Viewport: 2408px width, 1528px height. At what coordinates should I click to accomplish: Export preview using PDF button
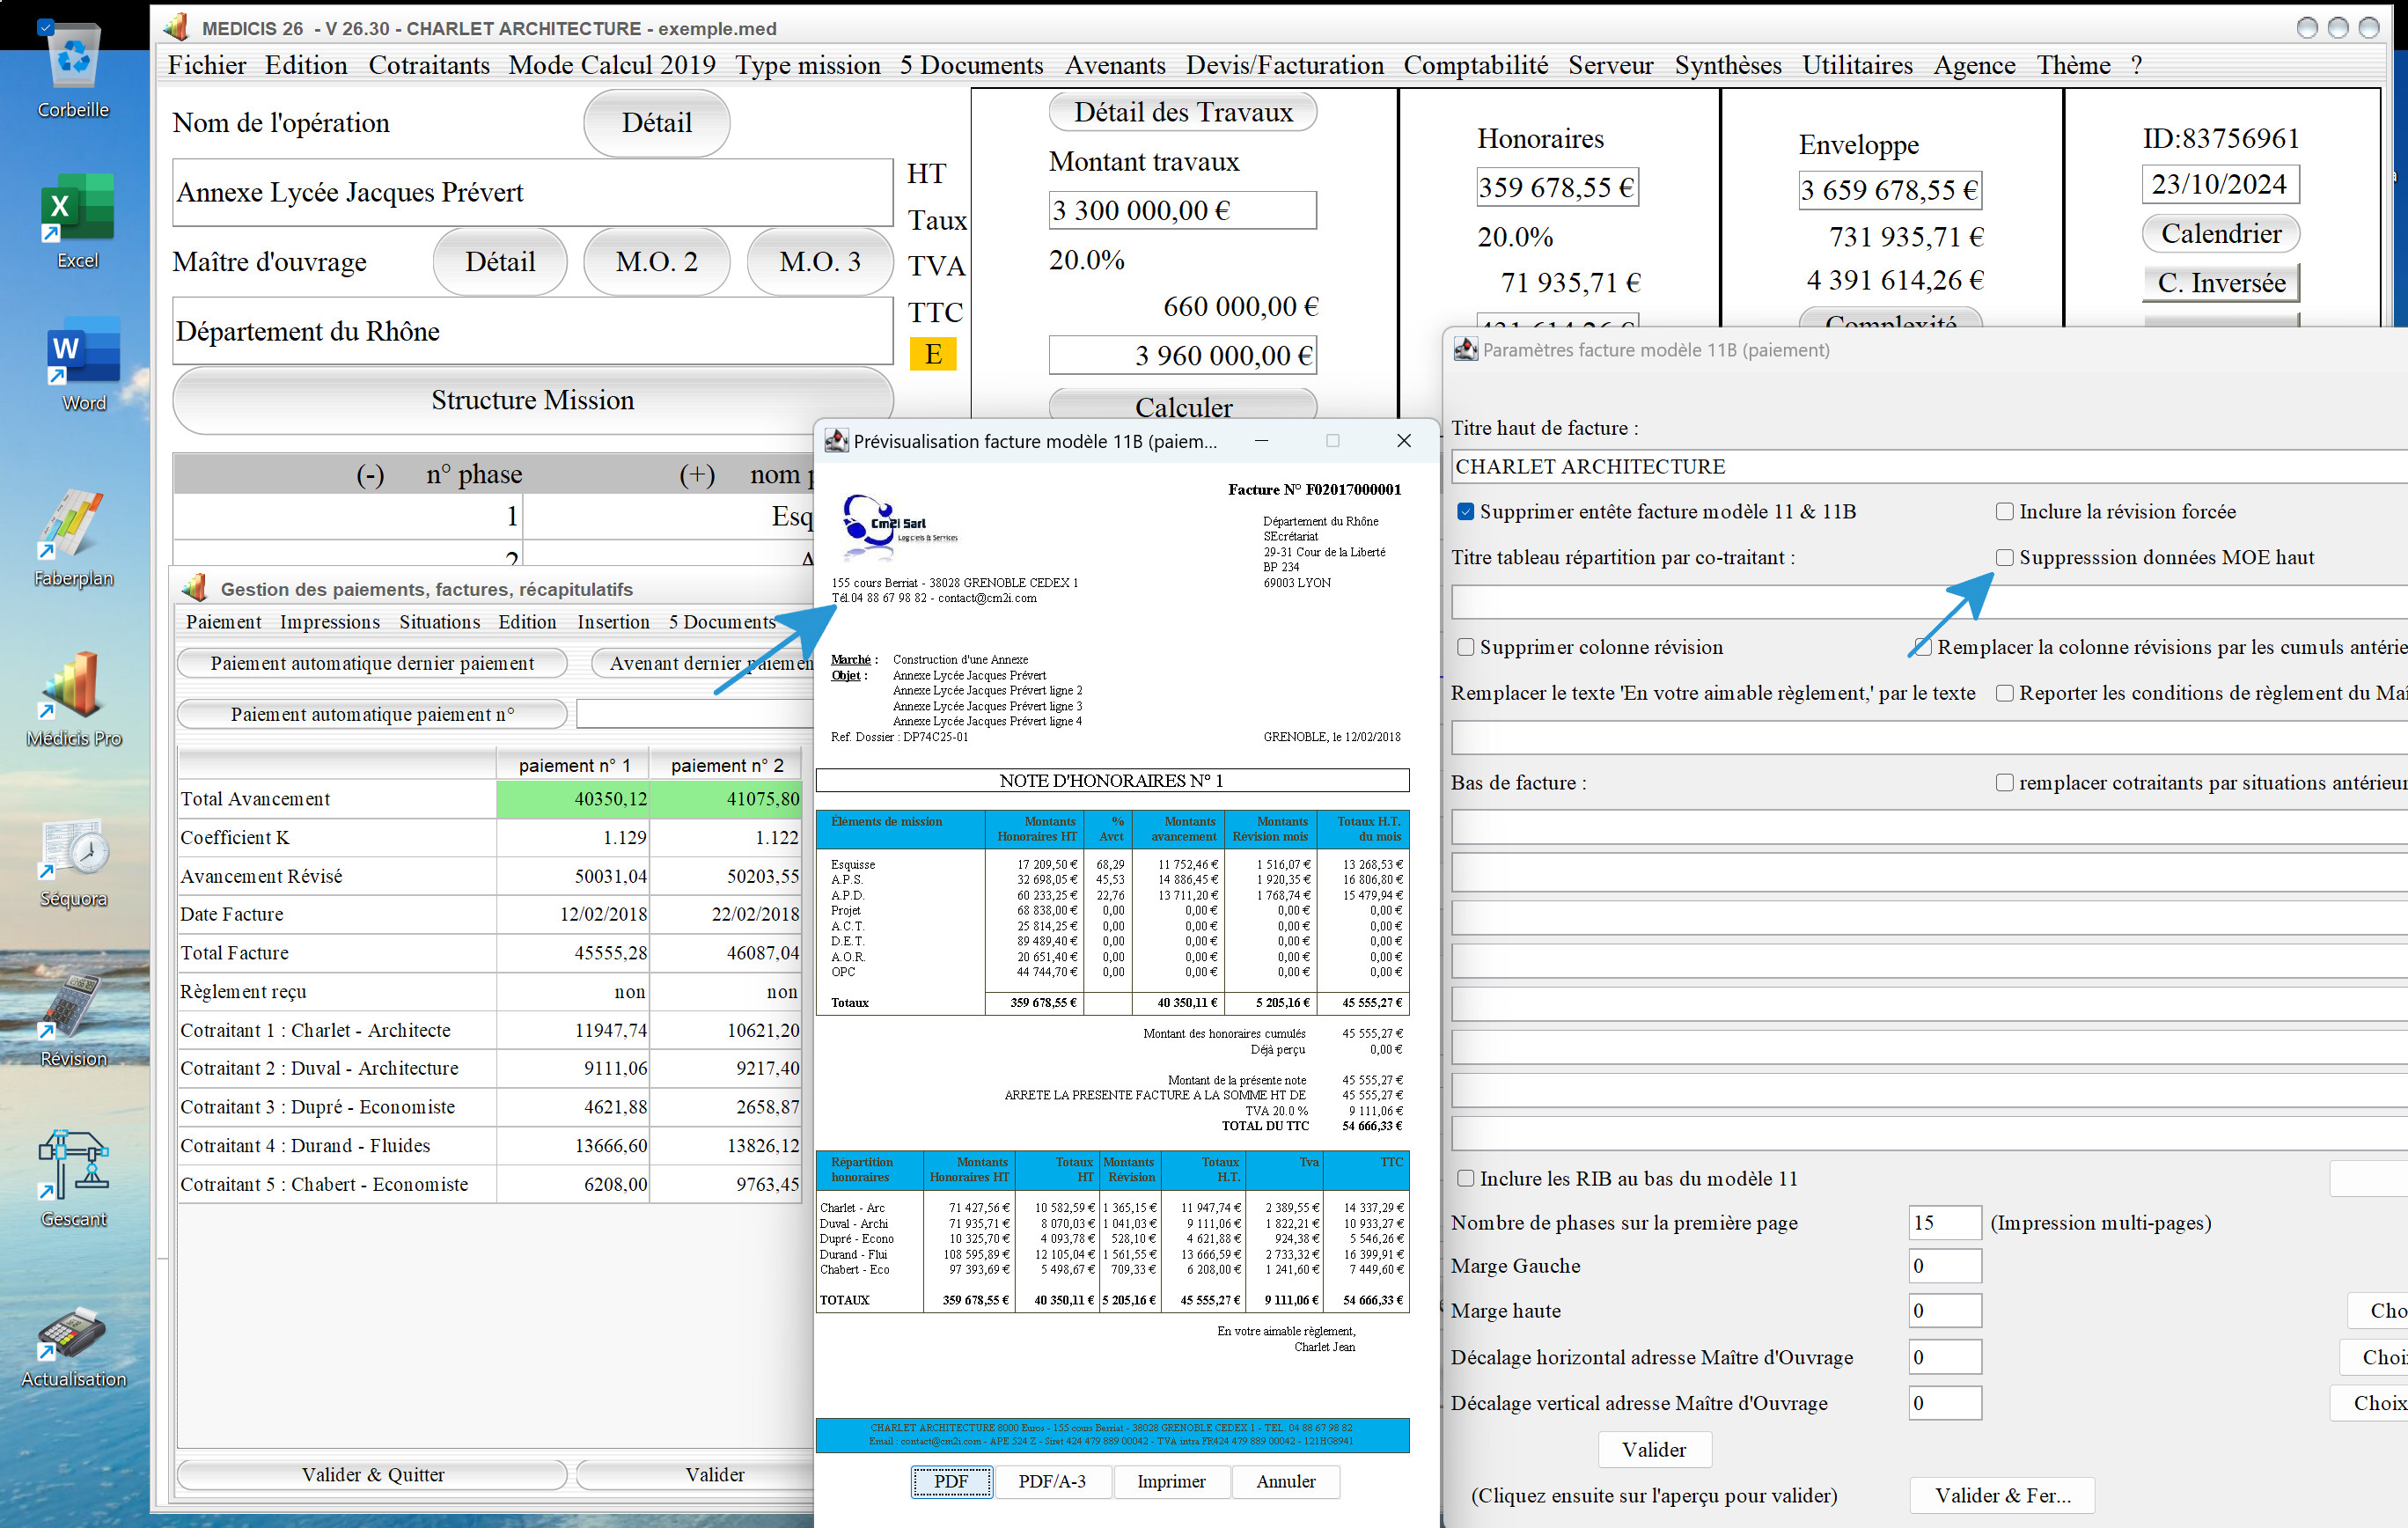click(951, 1481)
